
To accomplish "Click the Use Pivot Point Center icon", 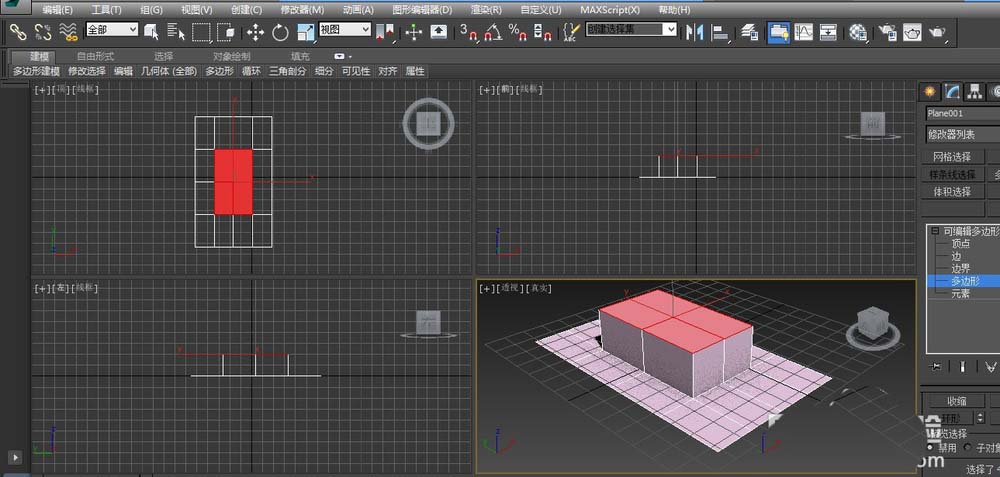I will [x=385, y=32].
